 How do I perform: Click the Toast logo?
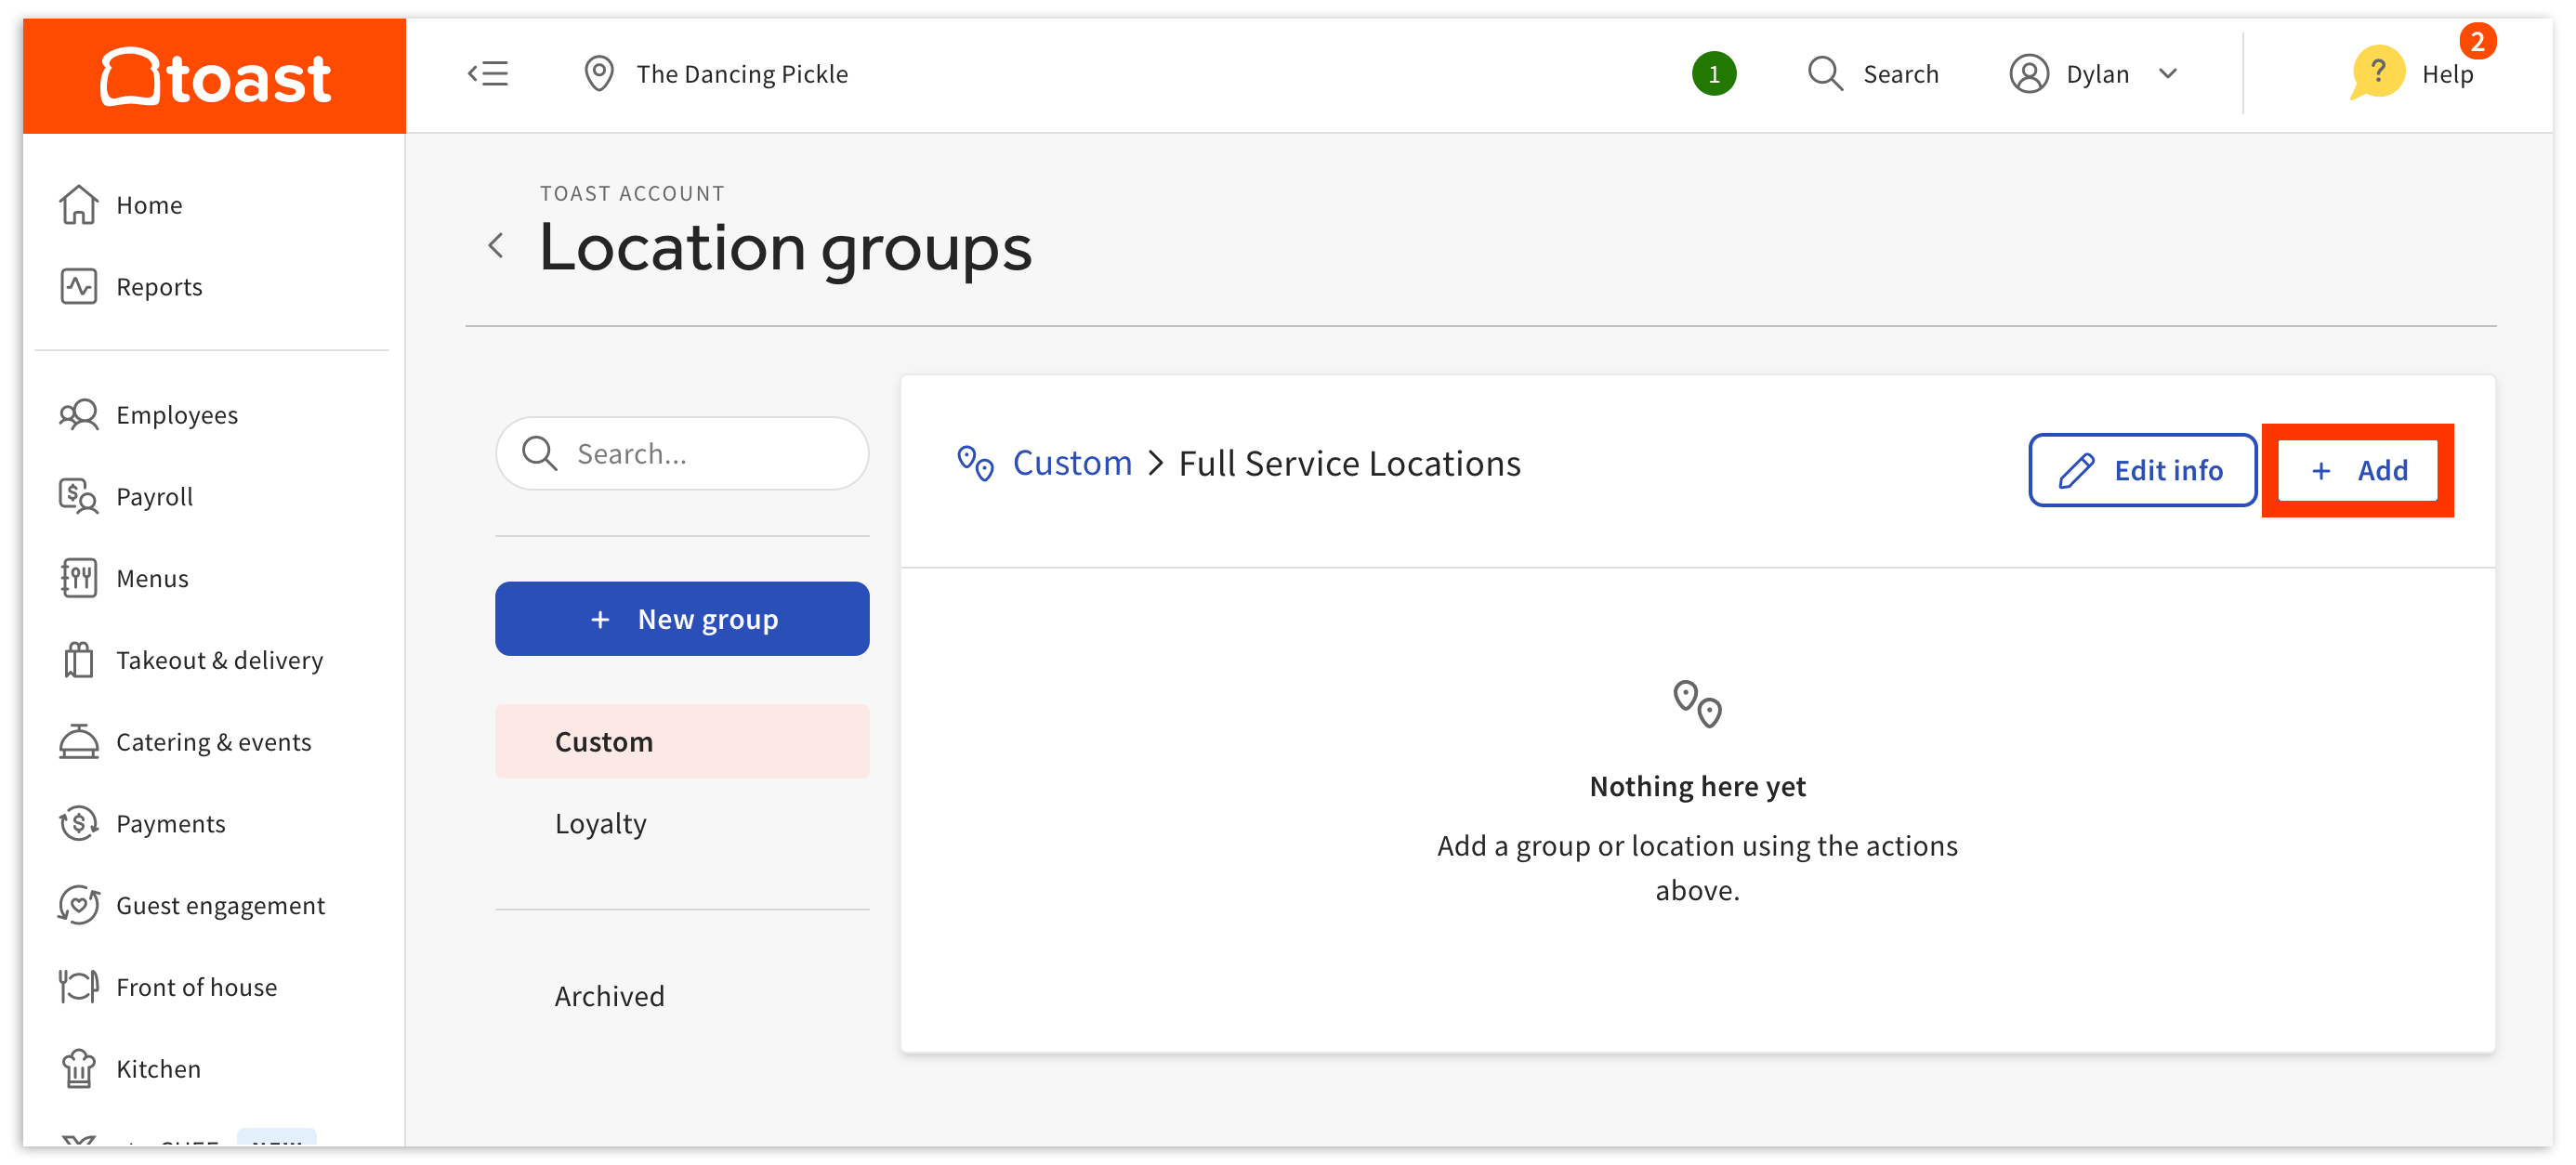pos(214,74)
